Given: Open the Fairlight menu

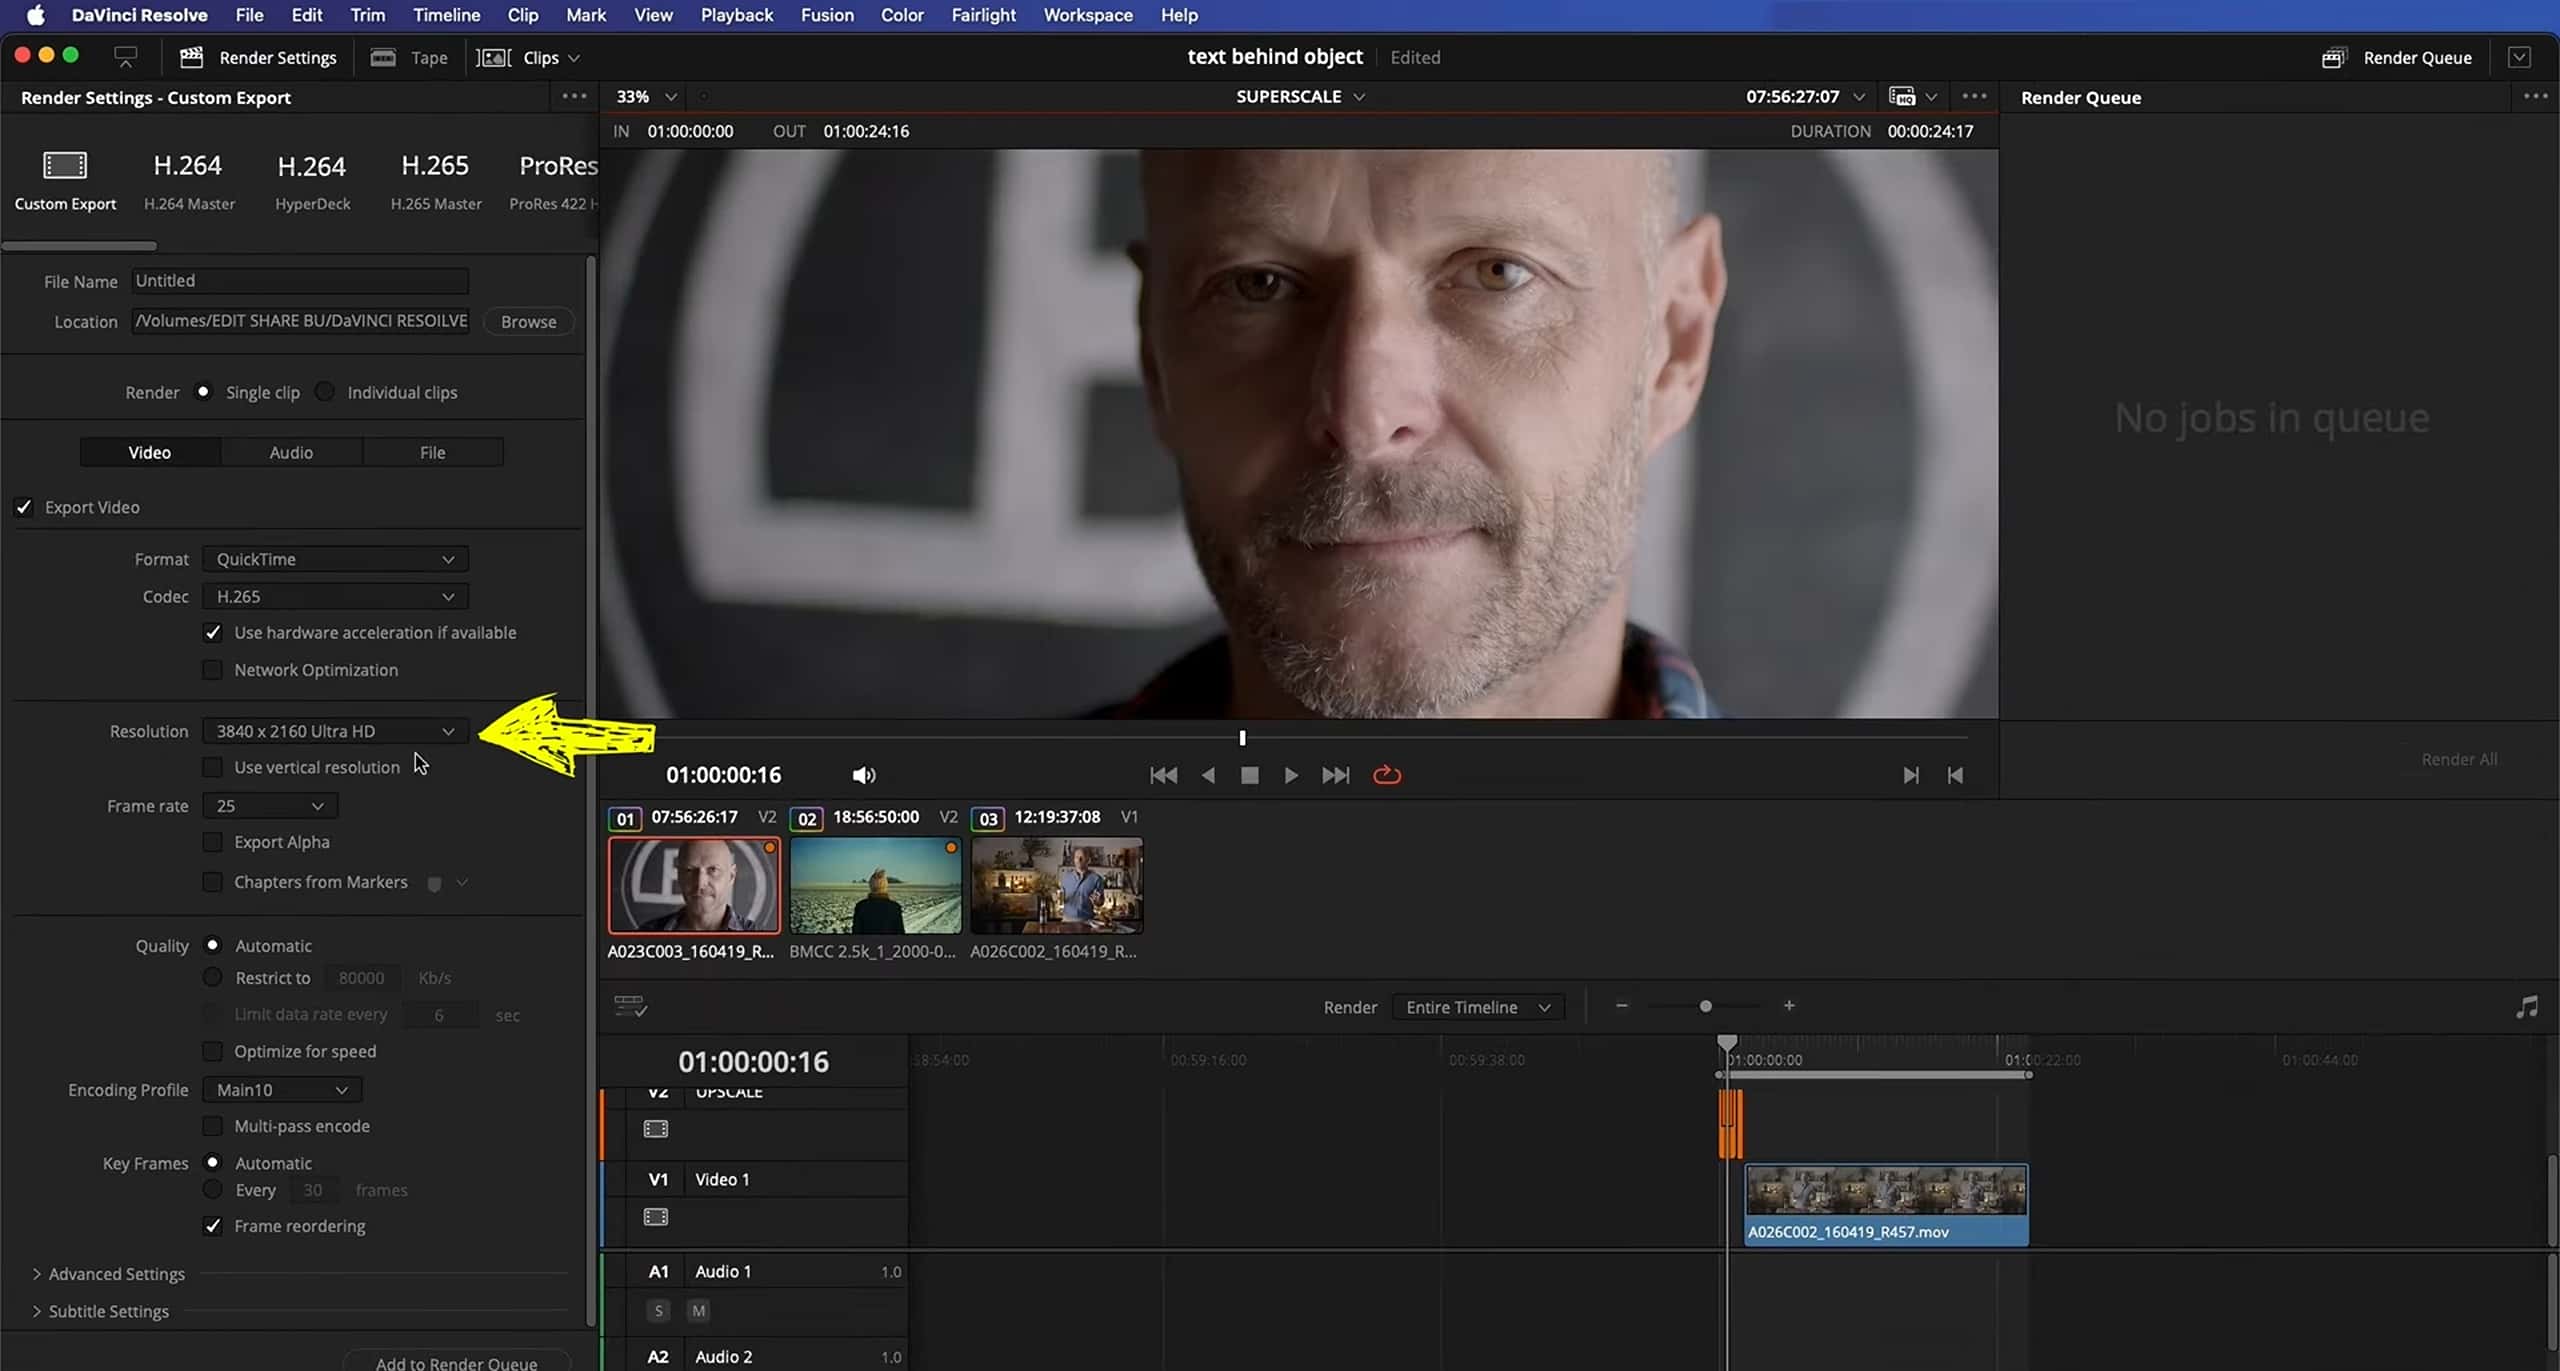Looking at the screenshot, I should (x=983, y=15).
